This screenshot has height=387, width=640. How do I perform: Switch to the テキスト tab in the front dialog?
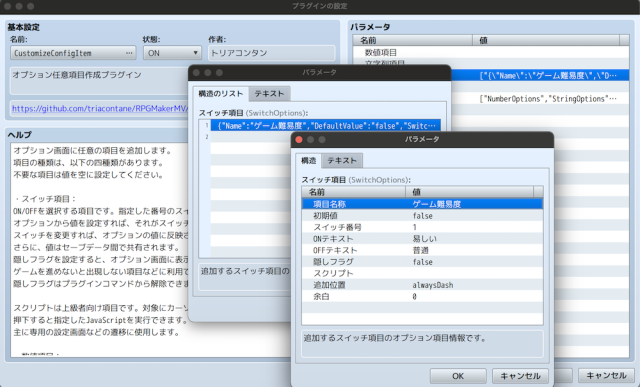(342, 161)
